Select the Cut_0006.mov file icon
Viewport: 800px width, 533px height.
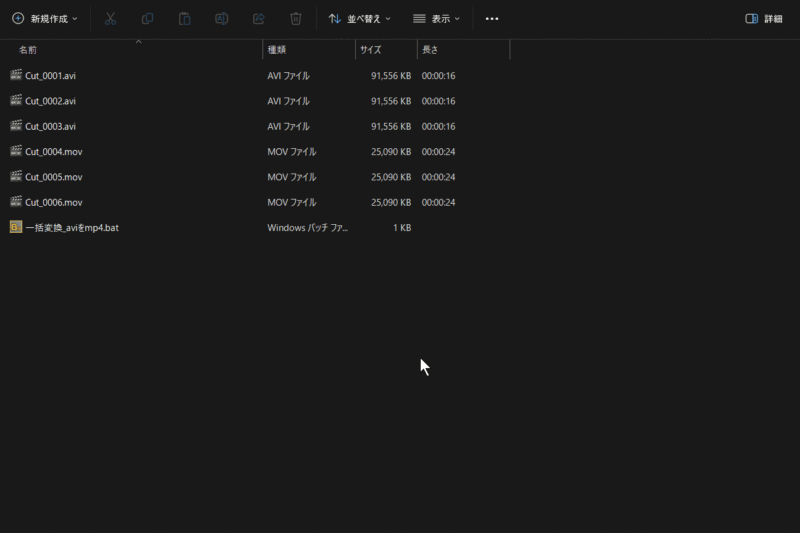pos(16,202)
